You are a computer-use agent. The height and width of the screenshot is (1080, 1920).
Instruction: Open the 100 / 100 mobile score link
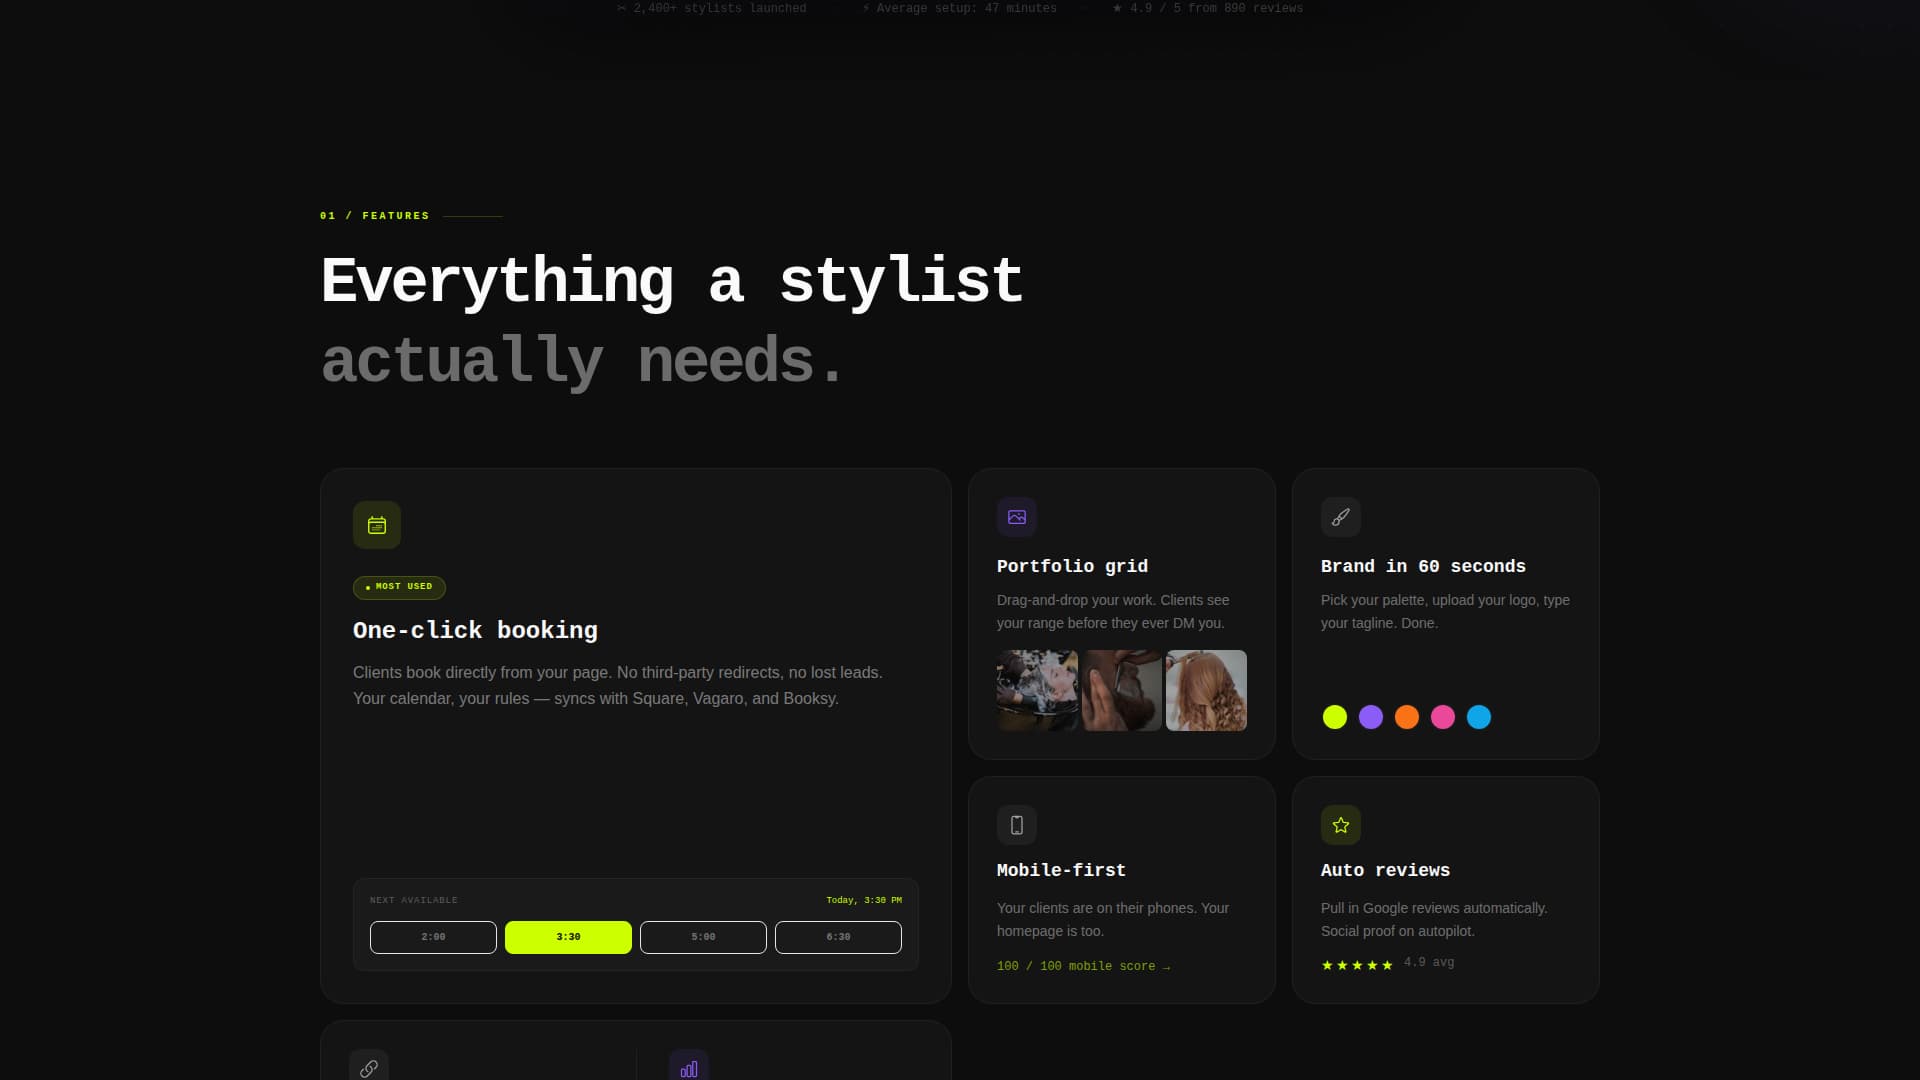[x=1083, y=966]
